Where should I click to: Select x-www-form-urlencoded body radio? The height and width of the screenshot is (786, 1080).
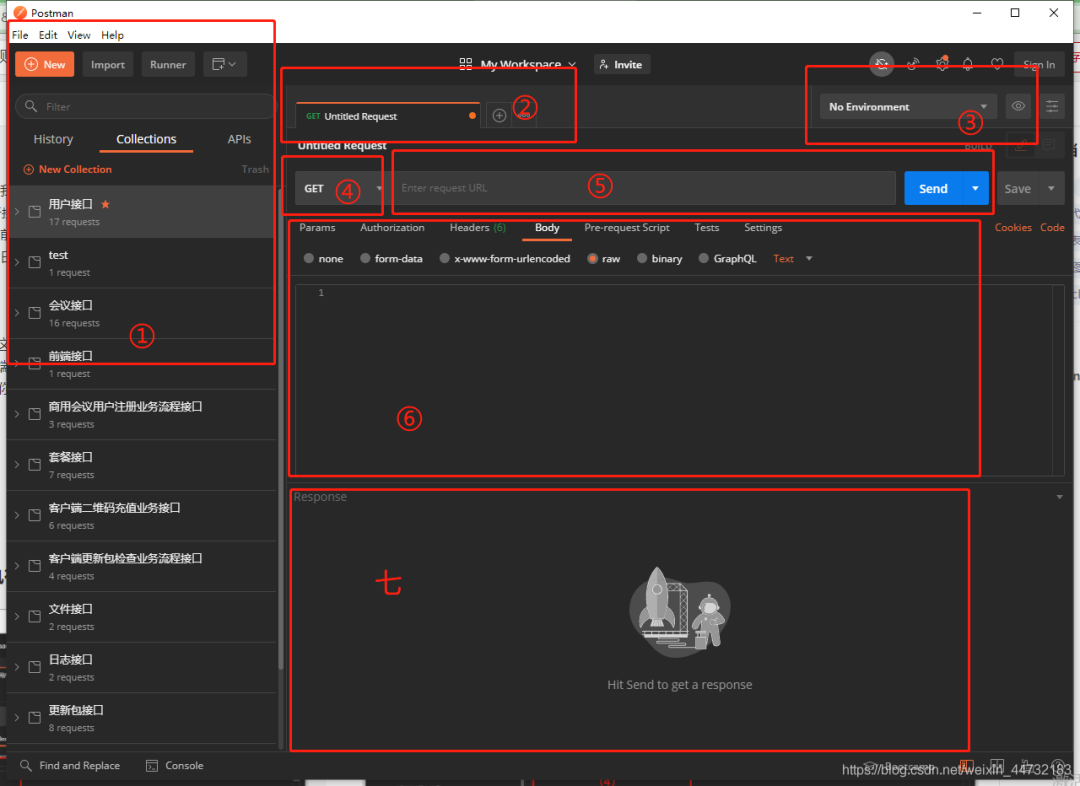[445, 258]
